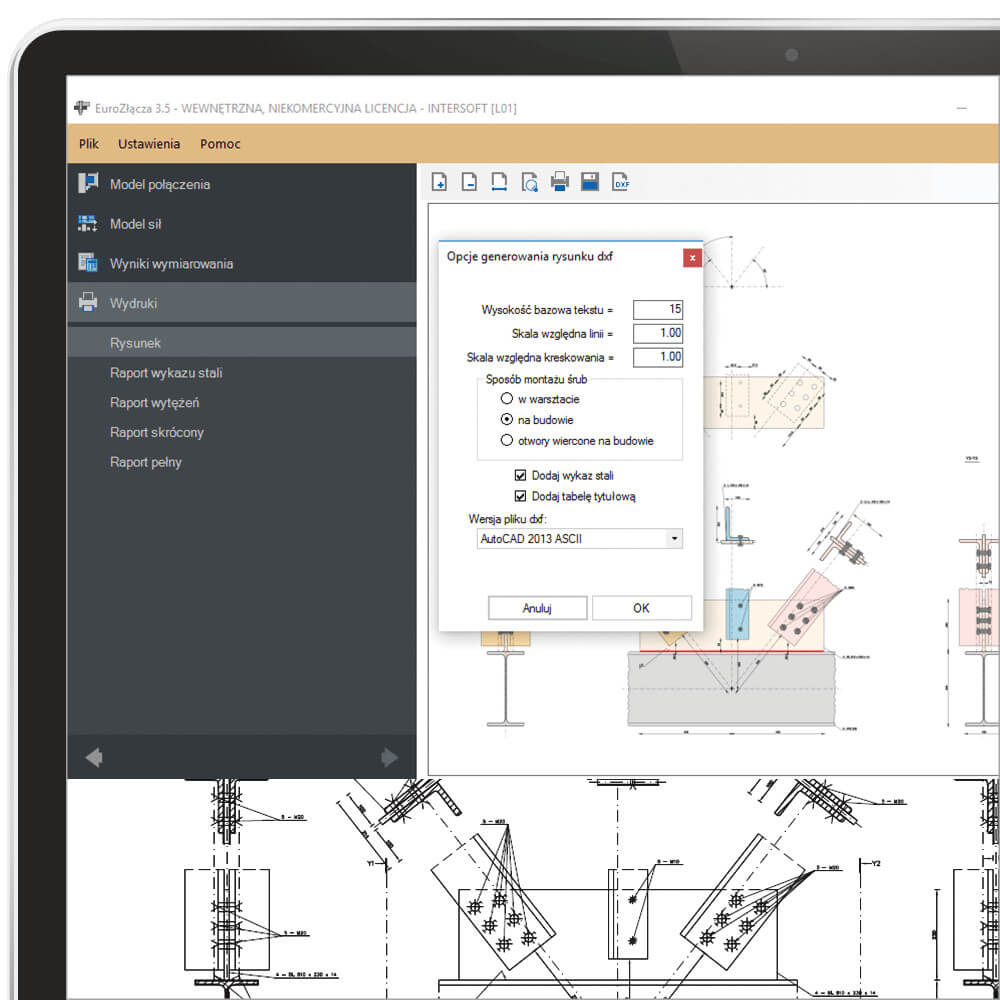Click the dialog title 'Opcje generowania rysunku dxf'

point(529,256)
